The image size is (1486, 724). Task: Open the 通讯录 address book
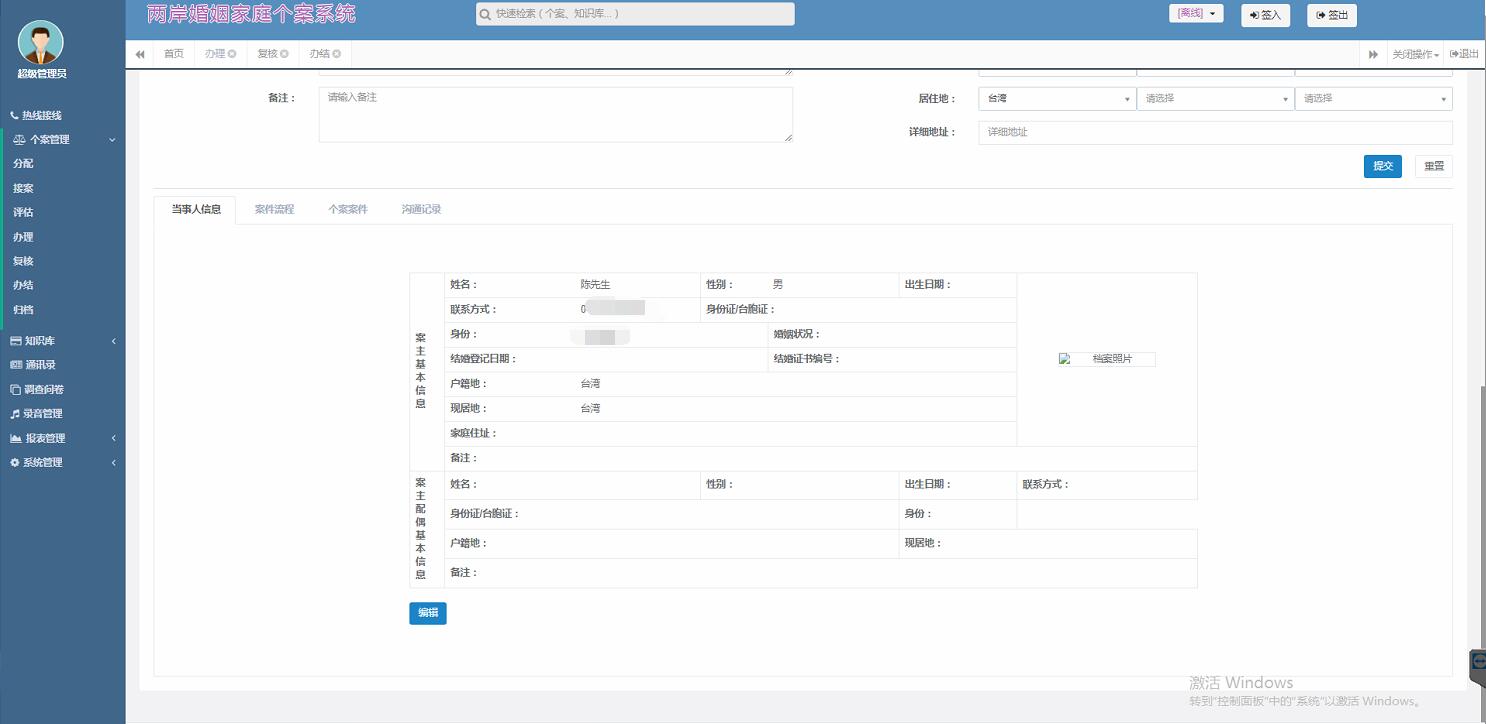pyautogui.click(x=40, y=365)
